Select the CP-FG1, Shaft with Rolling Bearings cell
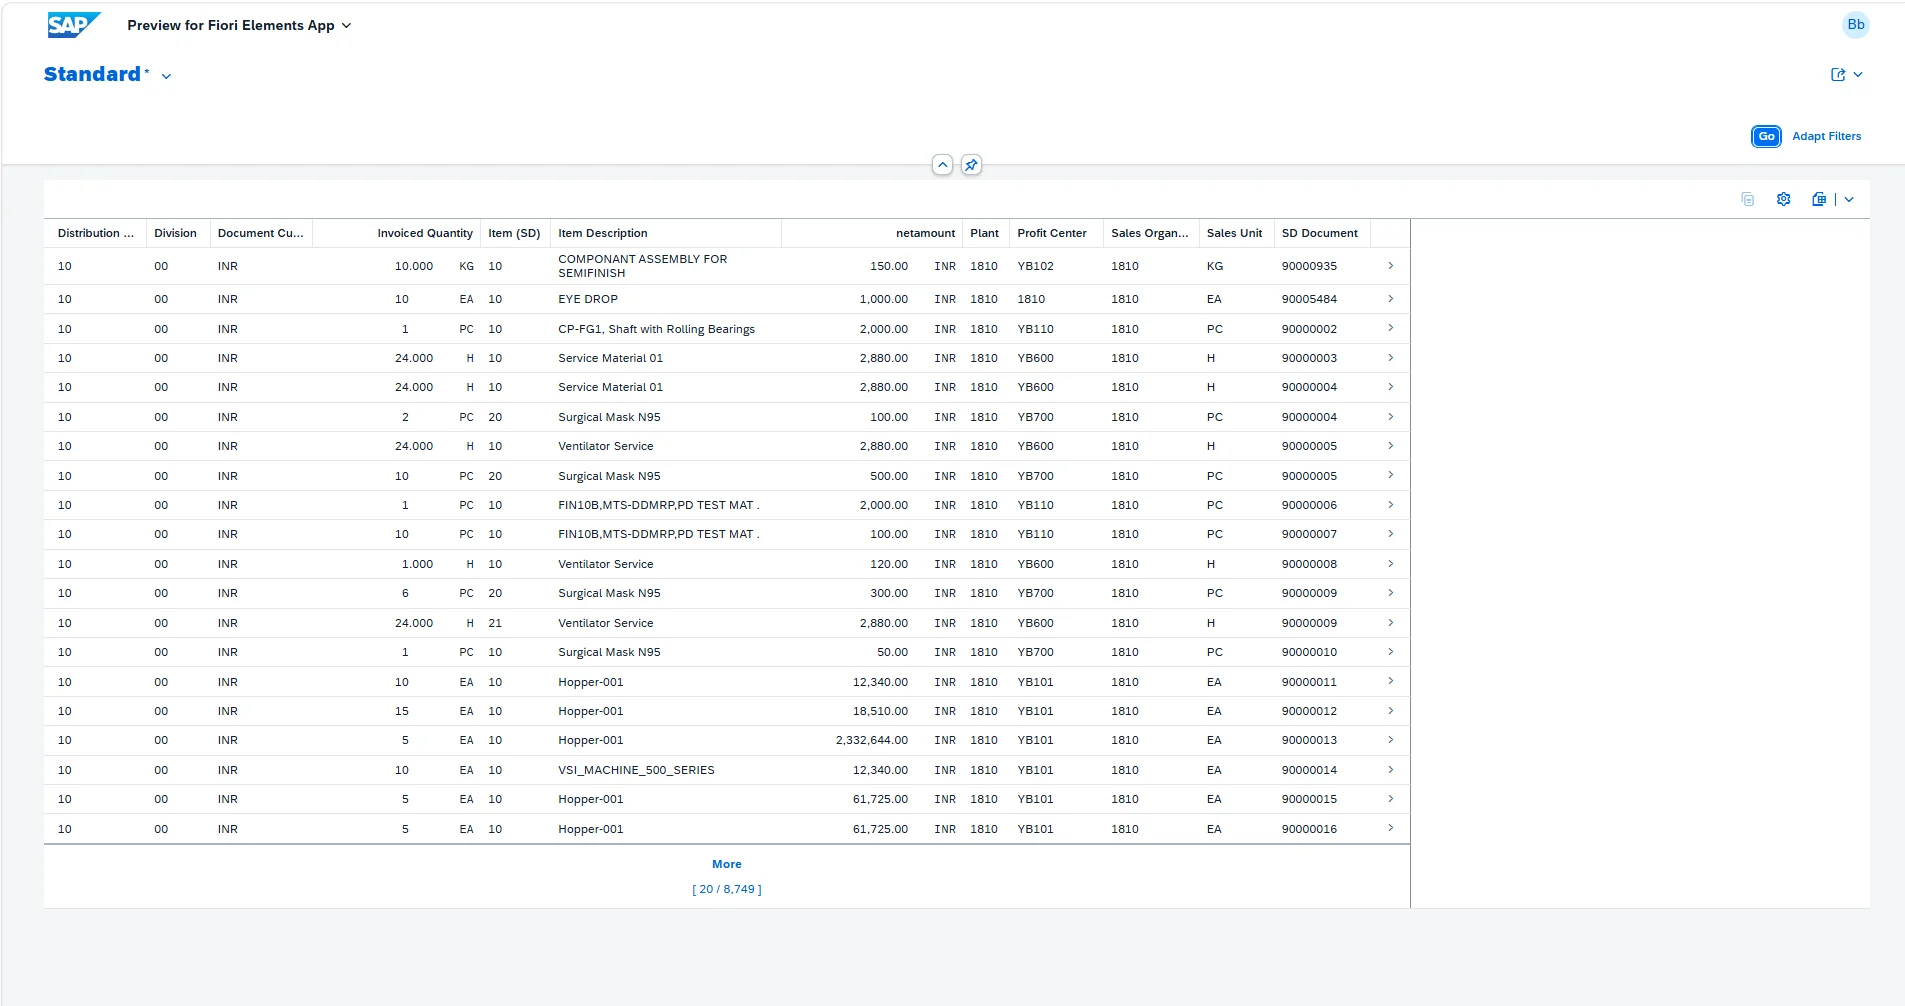 [656, 329]
